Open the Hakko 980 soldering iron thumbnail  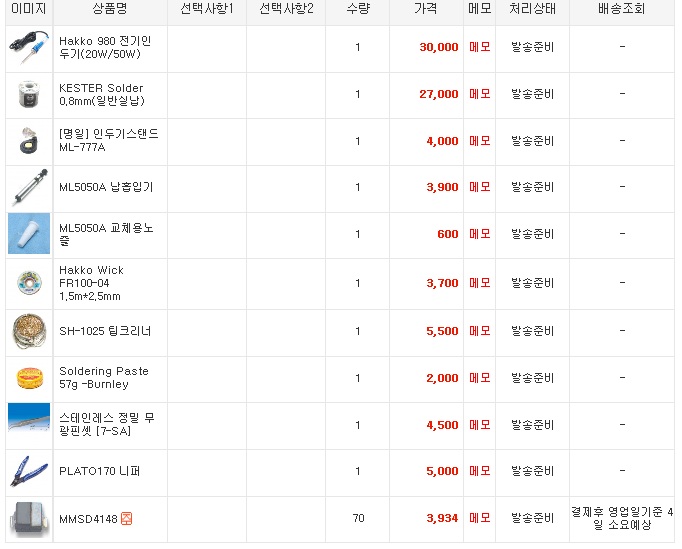29,47
